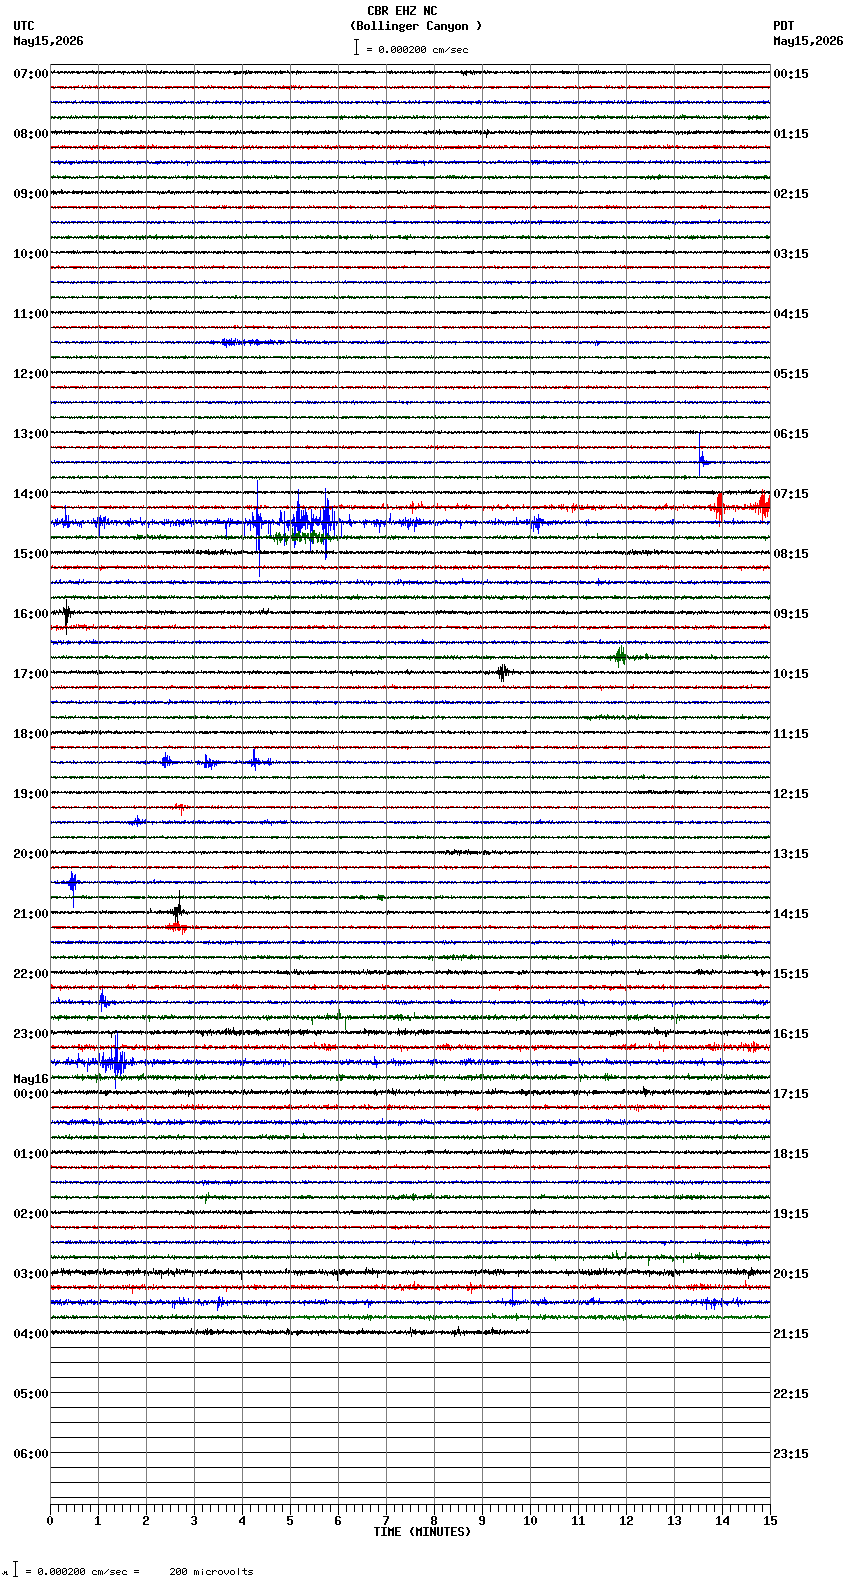Click the black burst on the 17:00 trace
The height and width of the screenshot is (1584, 850).
coord(503,672)
